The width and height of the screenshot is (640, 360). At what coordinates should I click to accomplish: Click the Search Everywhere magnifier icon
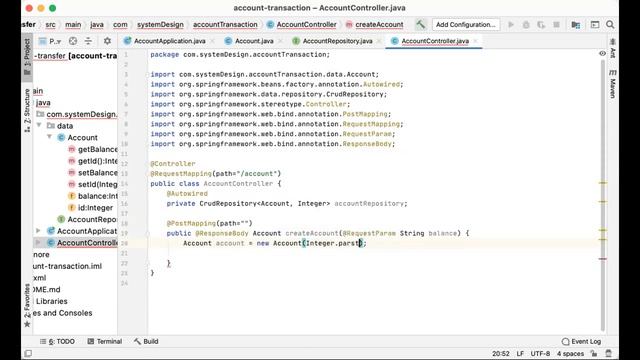tap(610, 25)
